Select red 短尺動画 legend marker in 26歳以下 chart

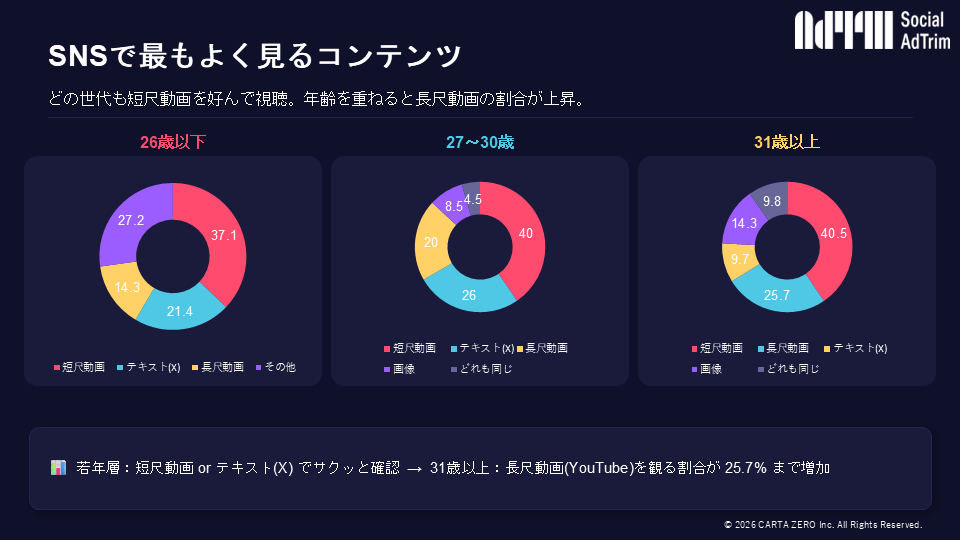(57, 367)
